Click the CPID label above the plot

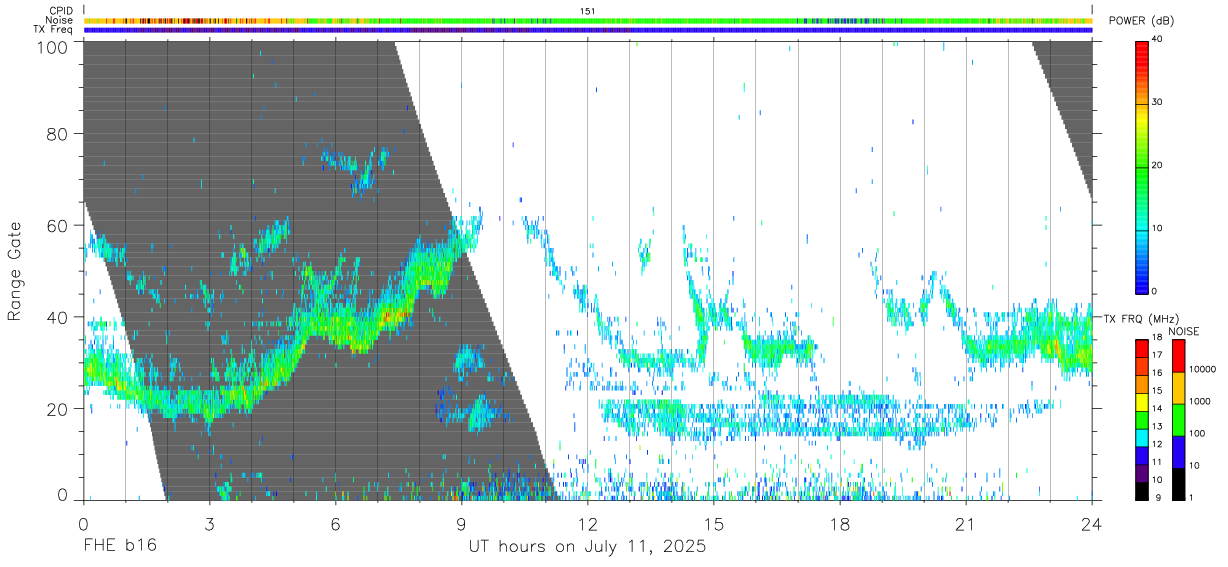point(62,11)
